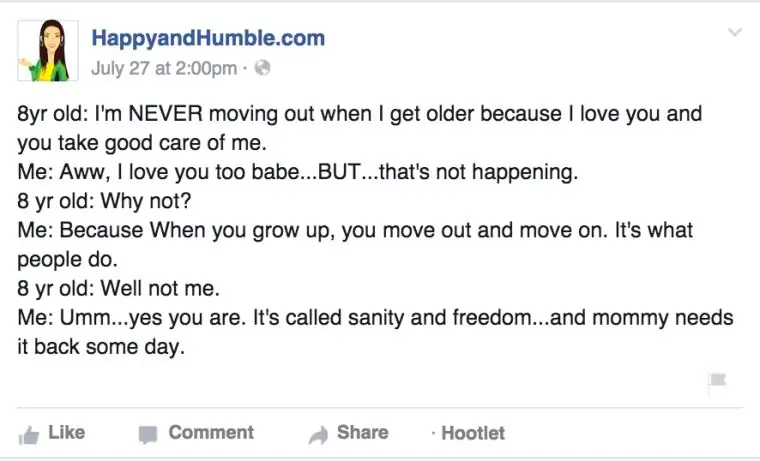Open the Hootlet link
760x461 pixels.
[x=473, y=433]
